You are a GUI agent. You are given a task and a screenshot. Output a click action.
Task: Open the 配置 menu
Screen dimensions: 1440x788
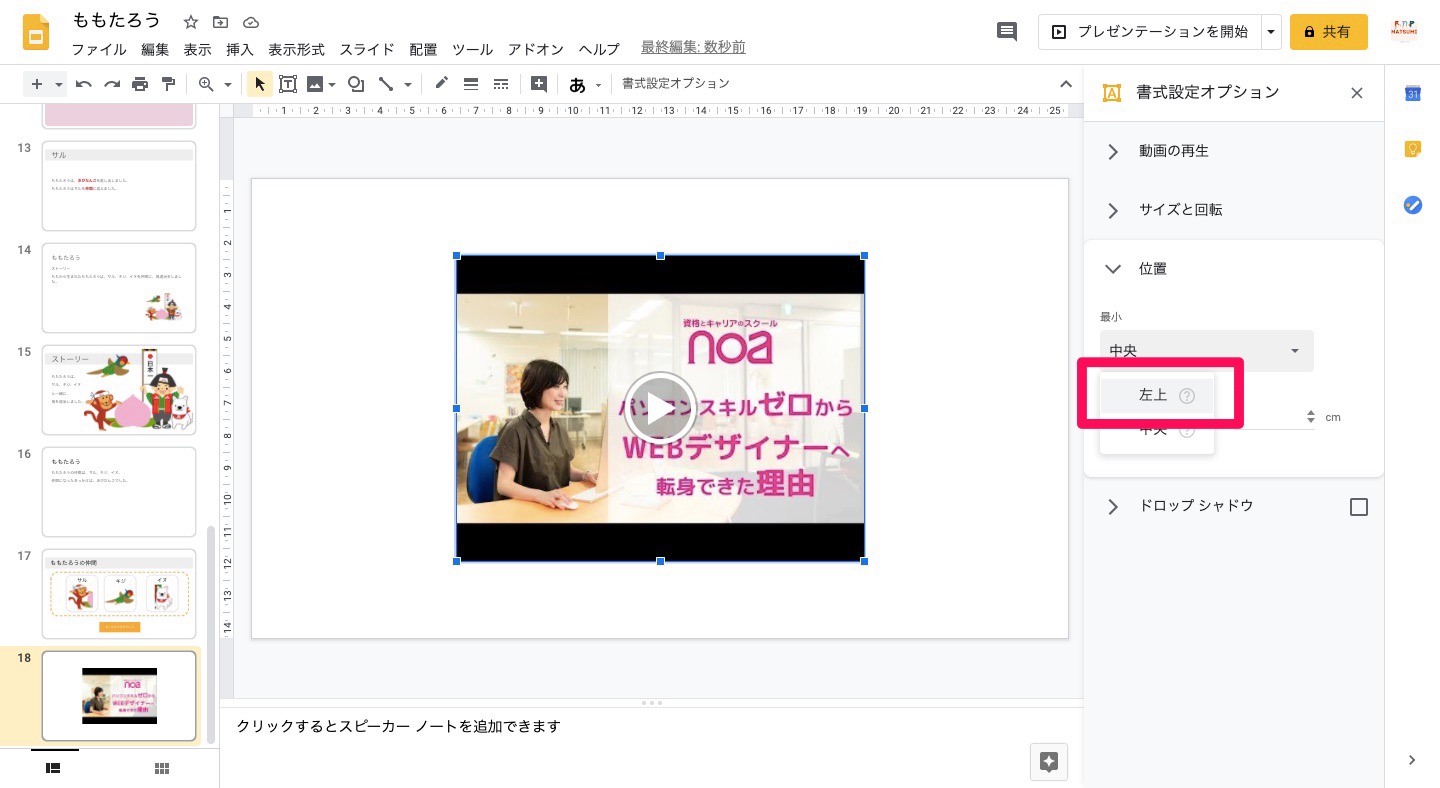click(x=423, y=49)
